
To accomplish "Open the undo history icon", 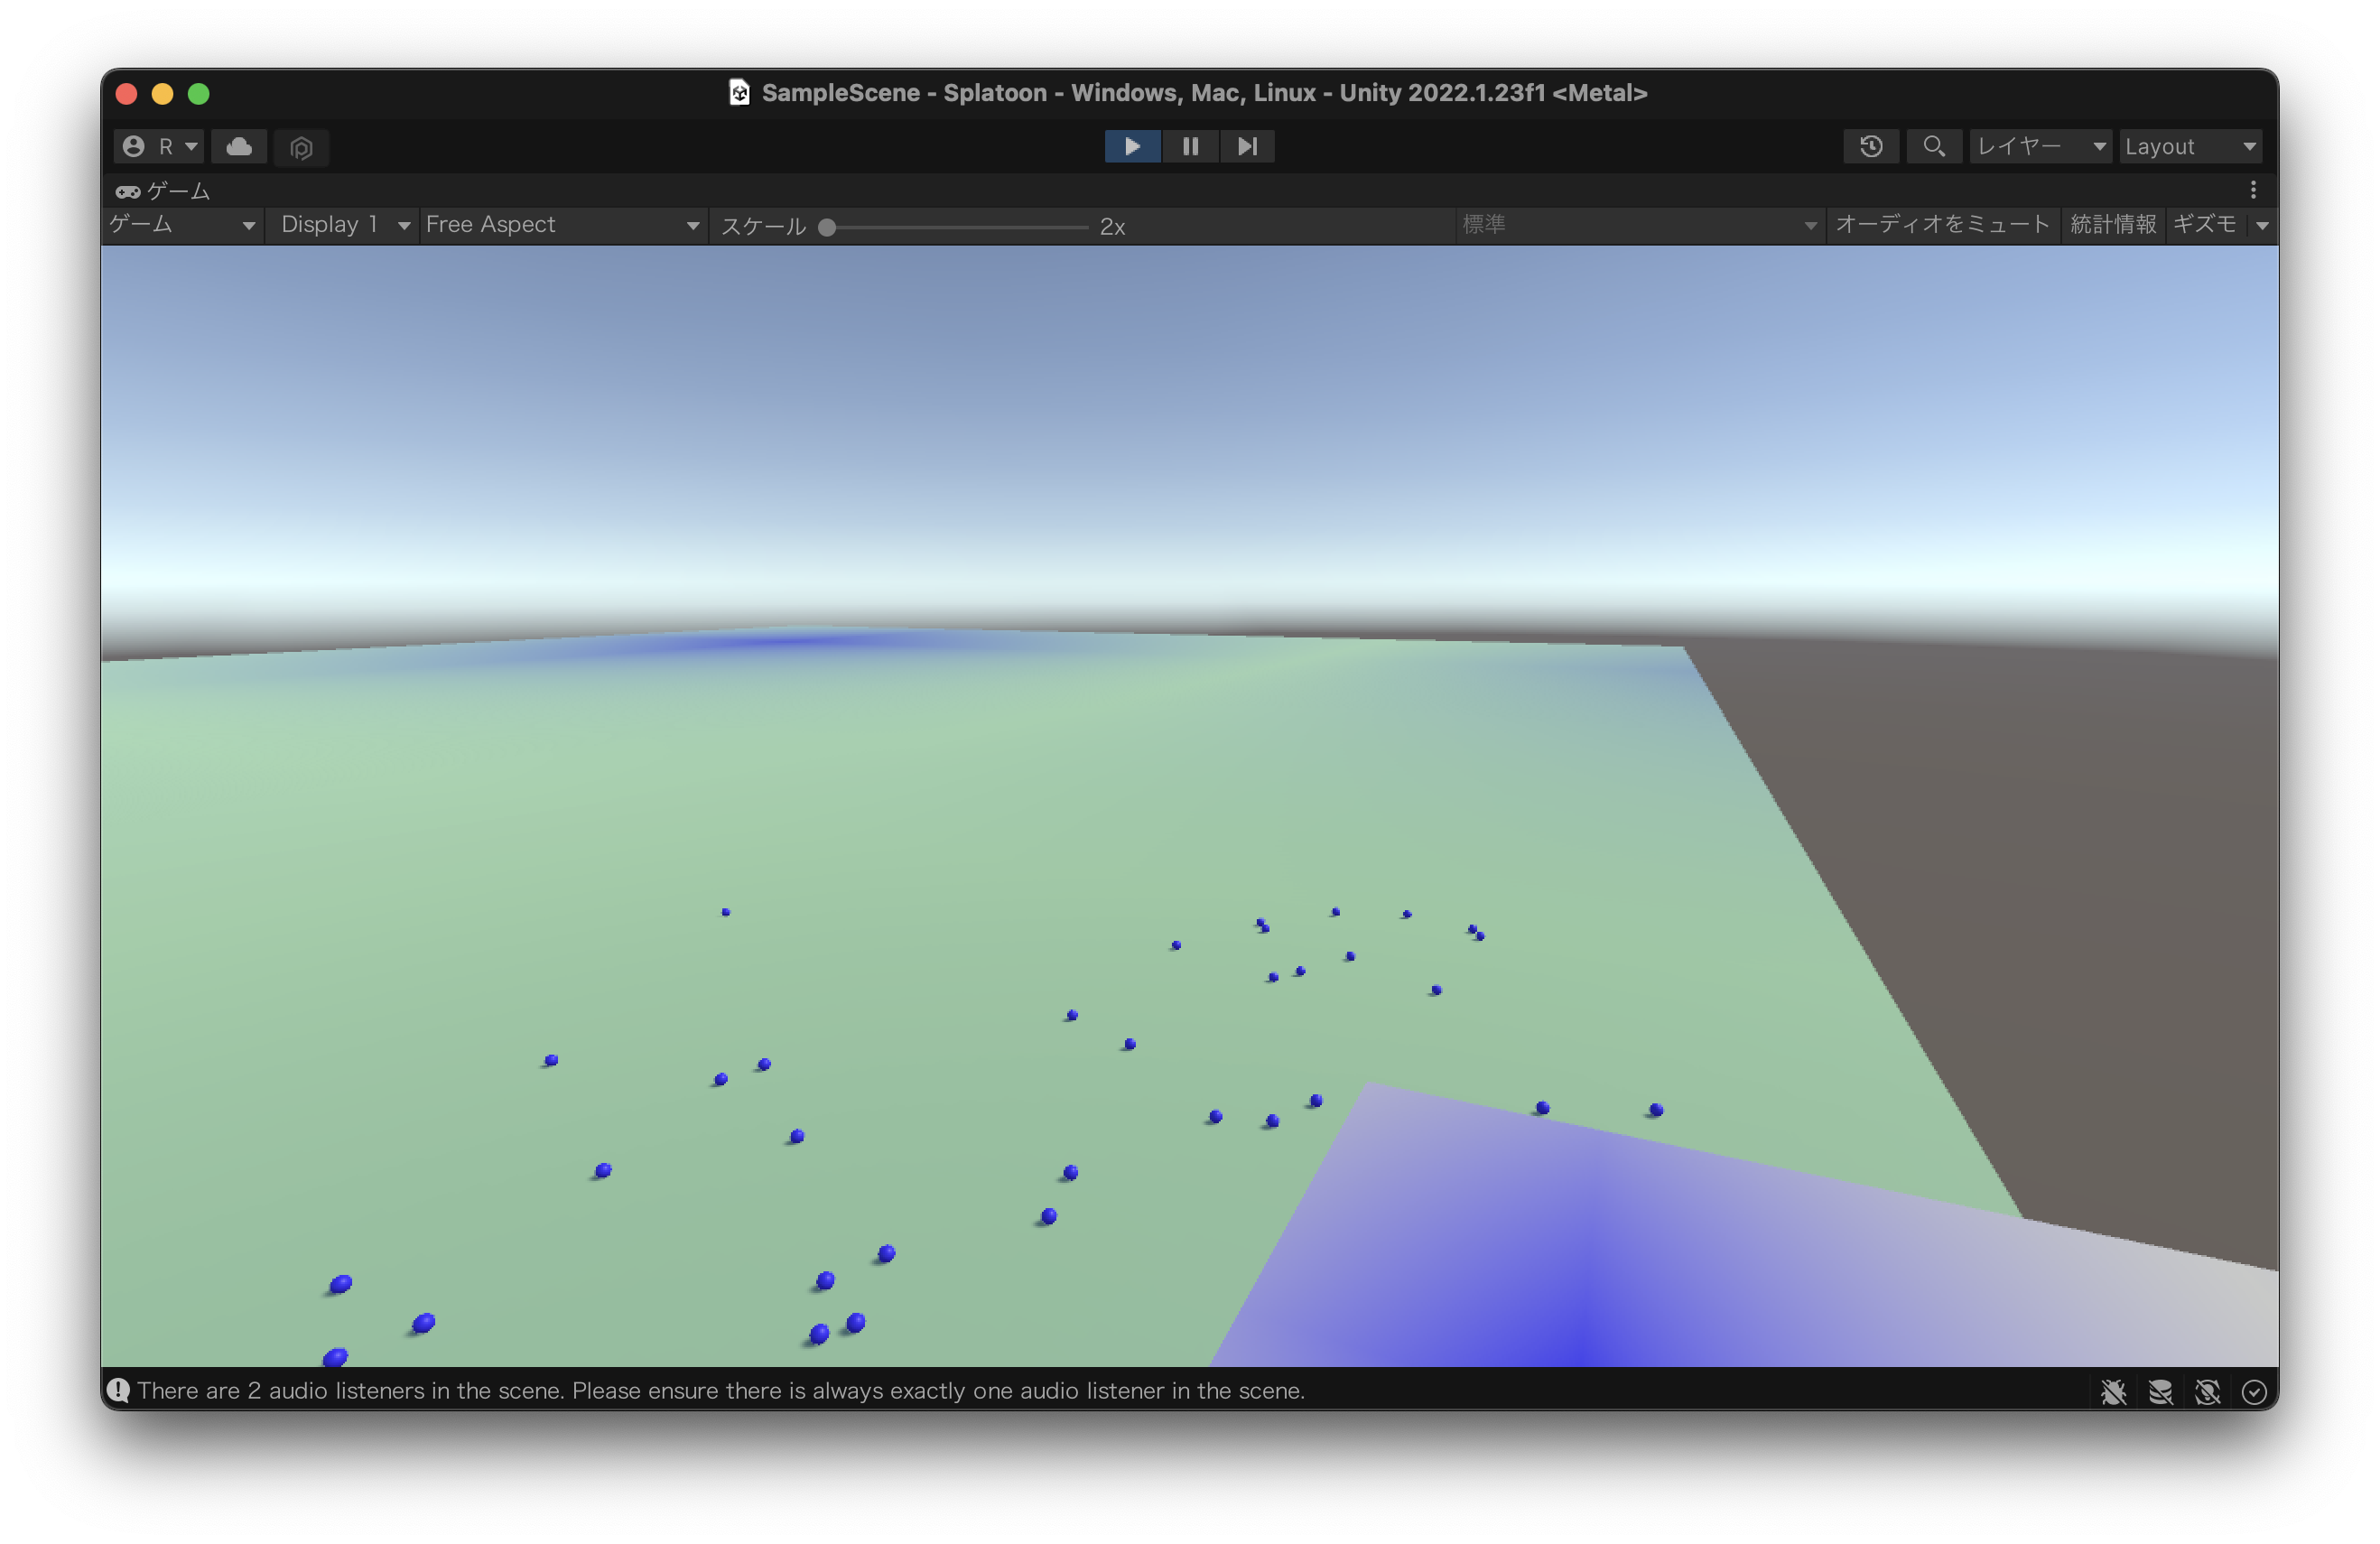I will click(x=1871, y=146).
